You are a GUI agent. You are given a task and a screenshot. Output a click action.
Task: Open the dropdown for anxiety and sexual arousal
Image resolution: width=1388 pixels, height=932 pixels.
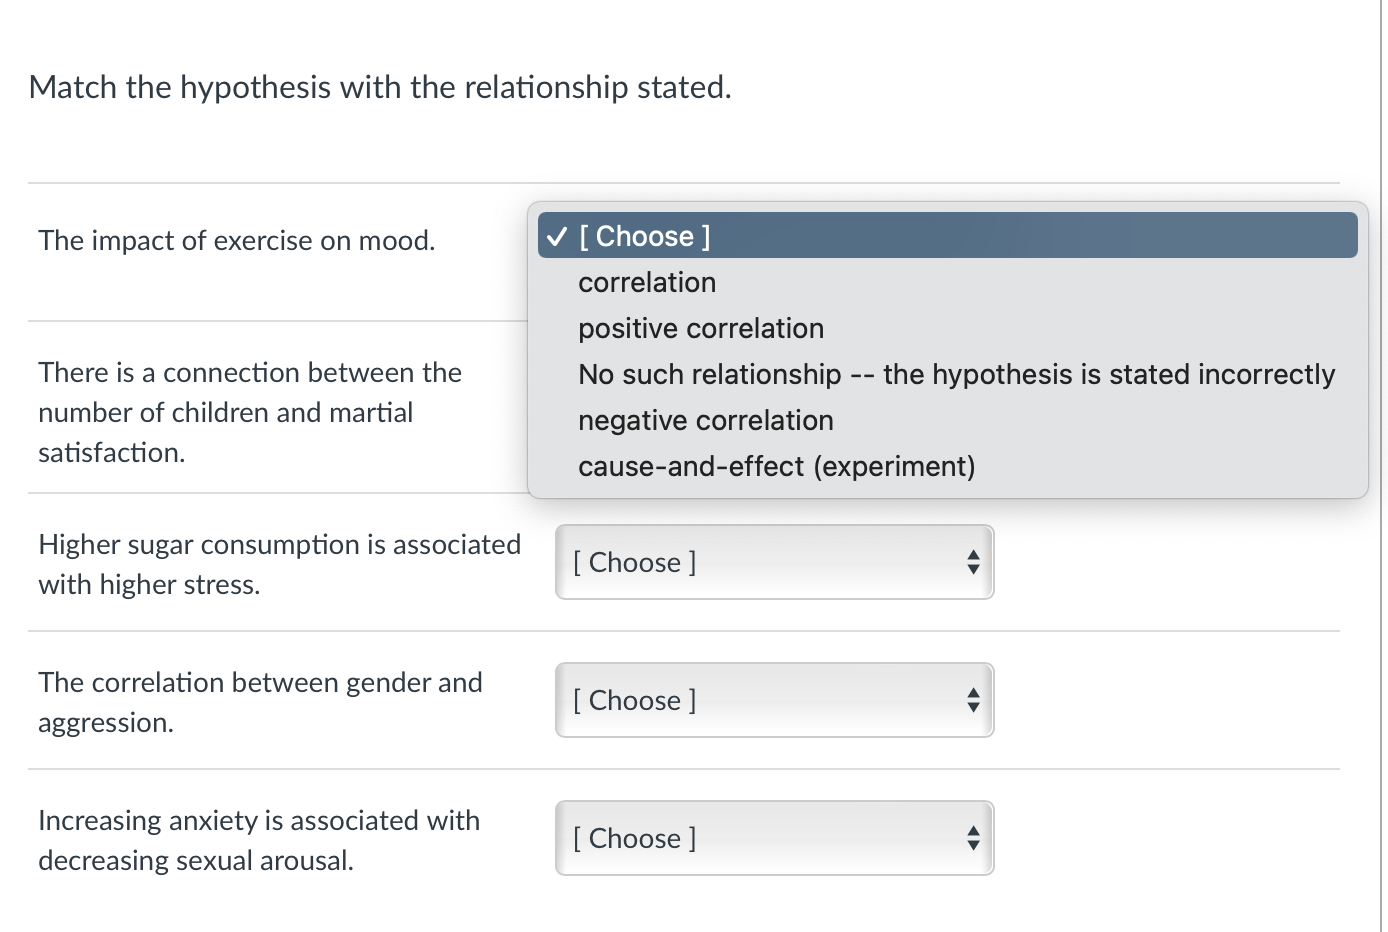coord(774,838)
